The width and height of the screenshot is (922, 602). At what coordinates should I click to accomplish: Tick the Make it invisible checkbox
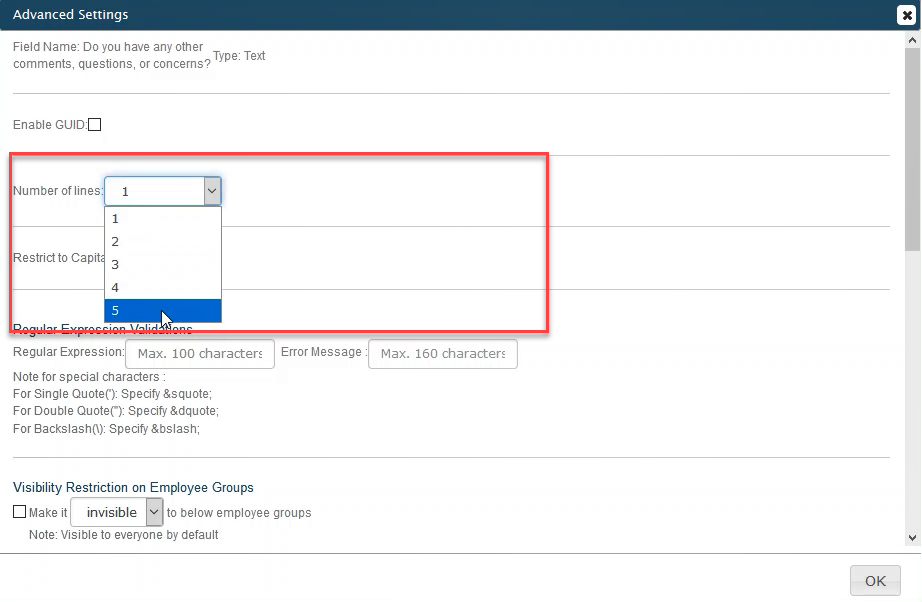(19, 512)
